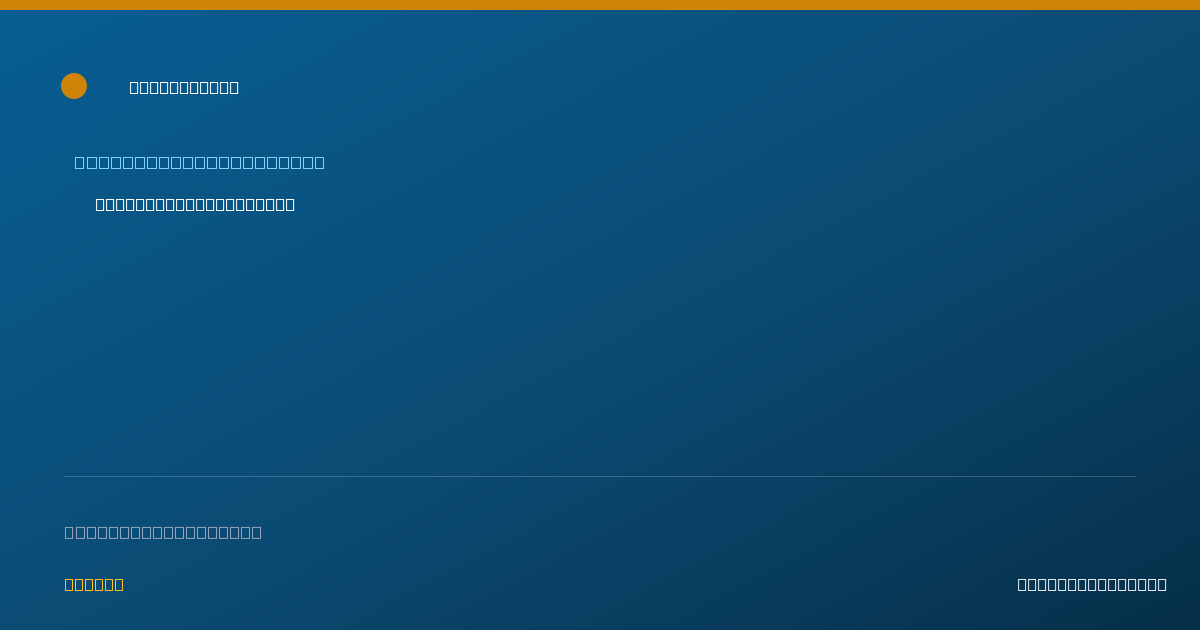This screenshot has height=630, width=1200.
Task: Open the yellow text link in footer
Action: pos(94,584)
